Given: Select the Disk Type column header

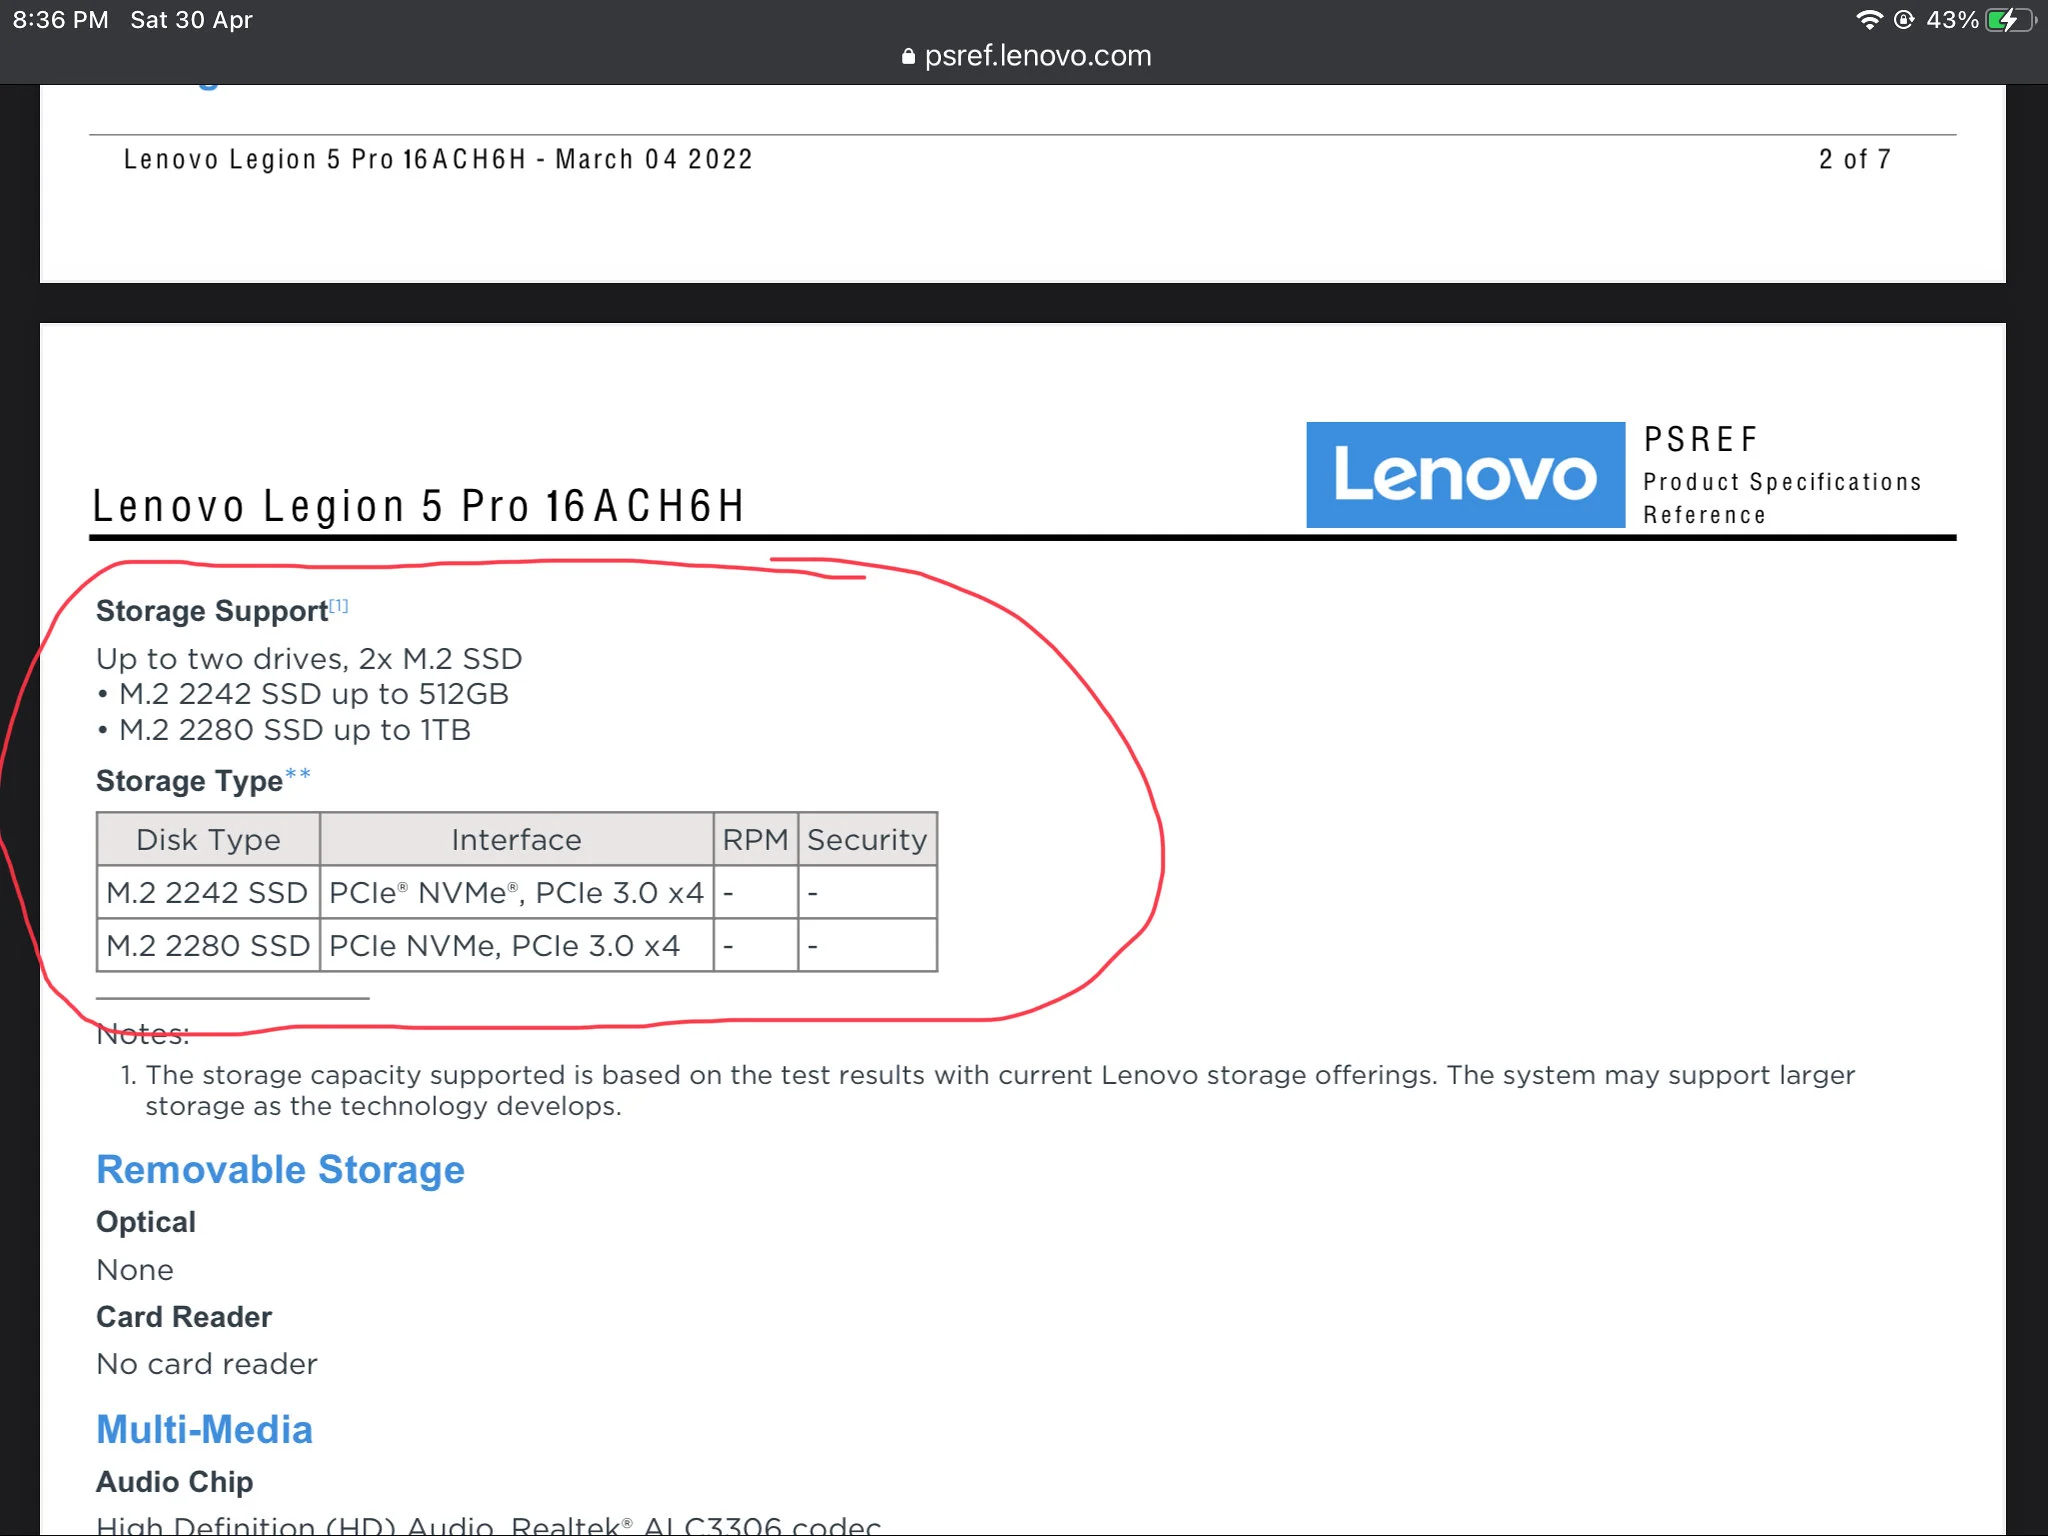Looking at the screenshot, I should [x=208, y=839].
